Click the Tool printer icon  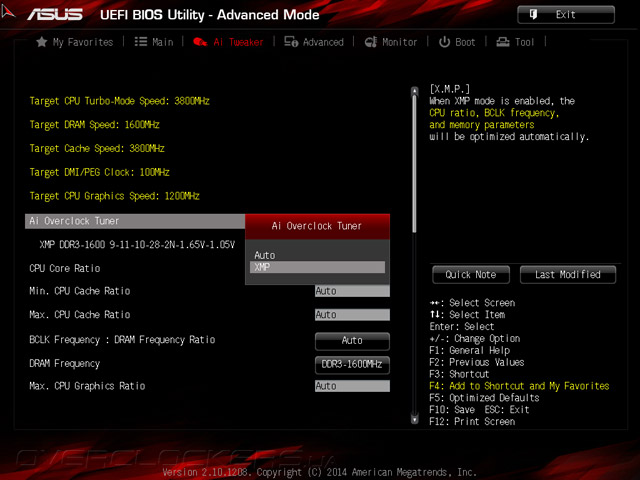[503, 42]
